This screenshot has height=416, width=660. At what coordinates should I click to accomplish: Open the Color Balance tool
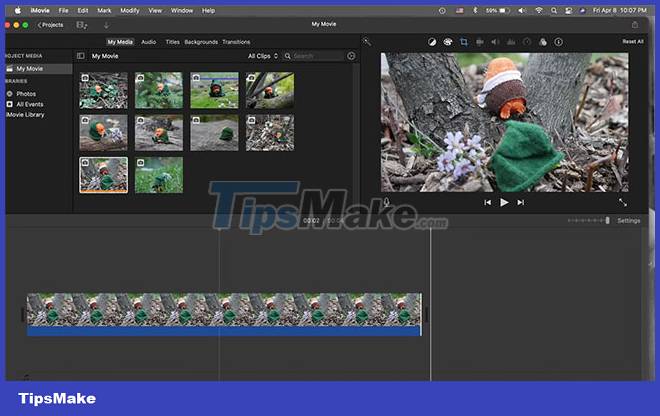click(x=432, y=42)
